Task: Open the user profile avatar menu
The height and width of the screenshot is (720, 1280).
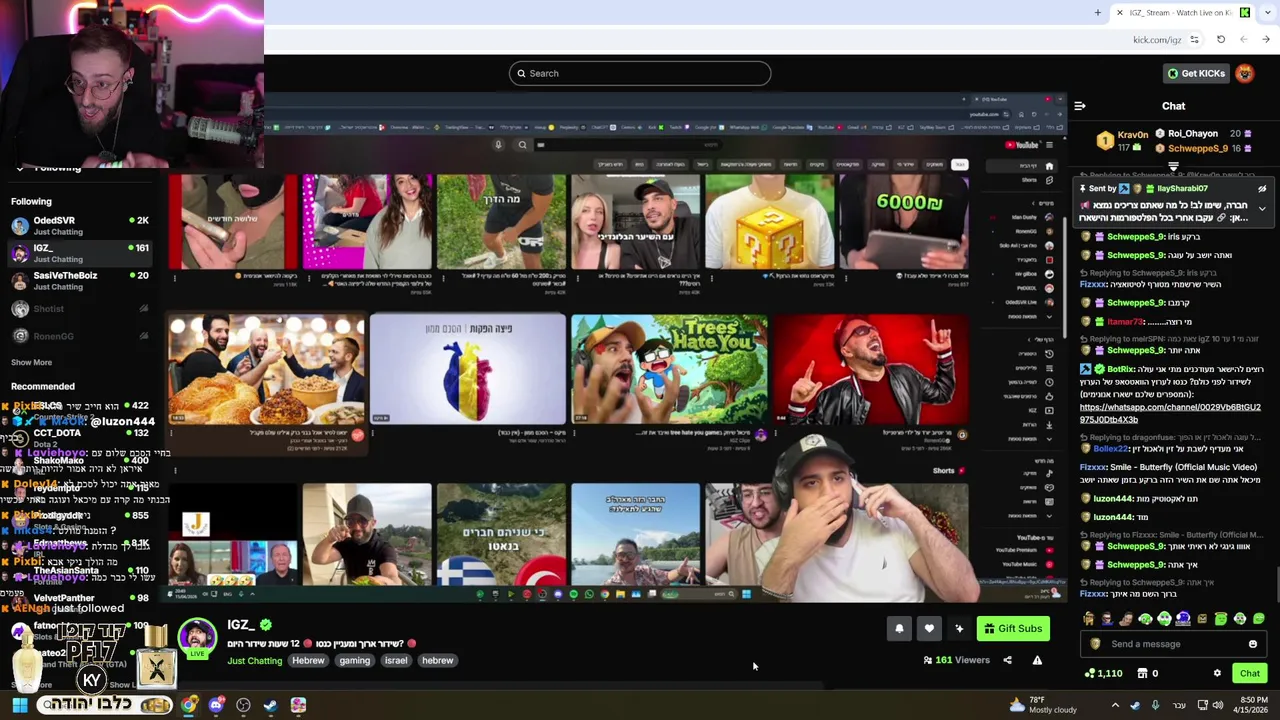Action: (x=1245, y=73)
